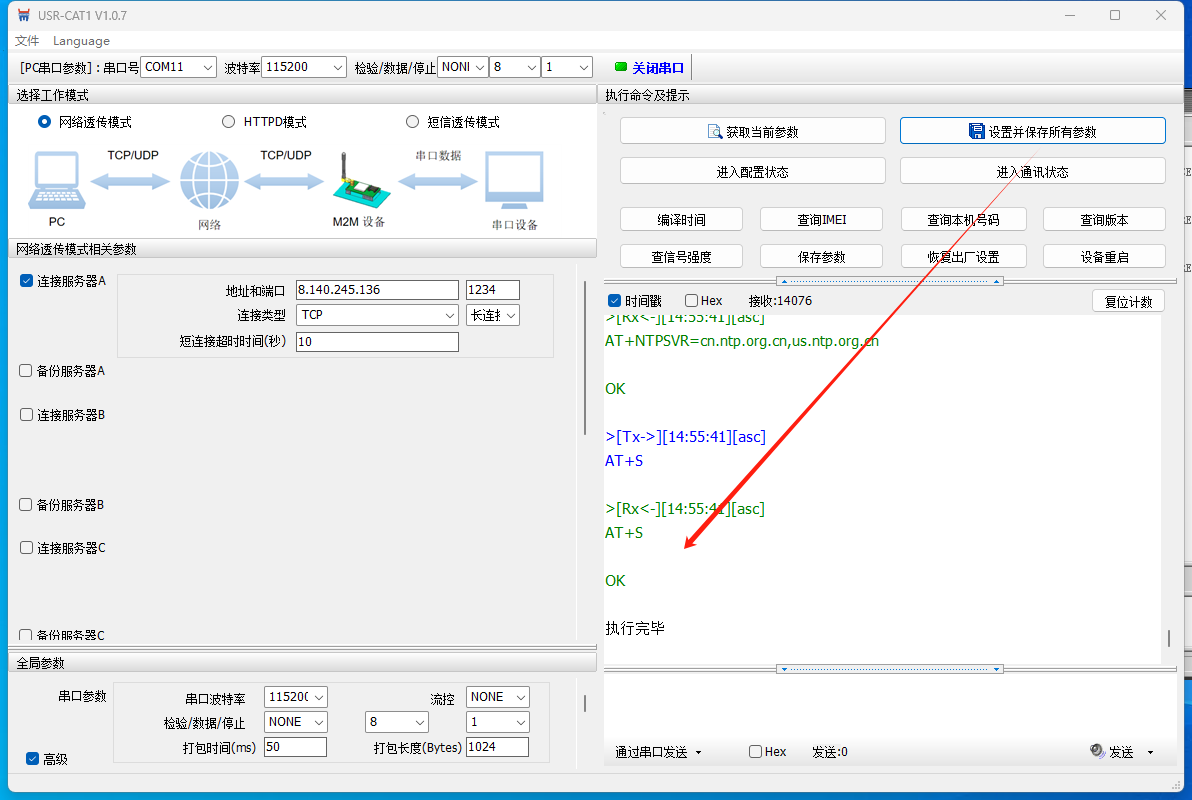Click the send icon beside 发送
This screenshot has height=800, width=1192.
(1097, 752)
